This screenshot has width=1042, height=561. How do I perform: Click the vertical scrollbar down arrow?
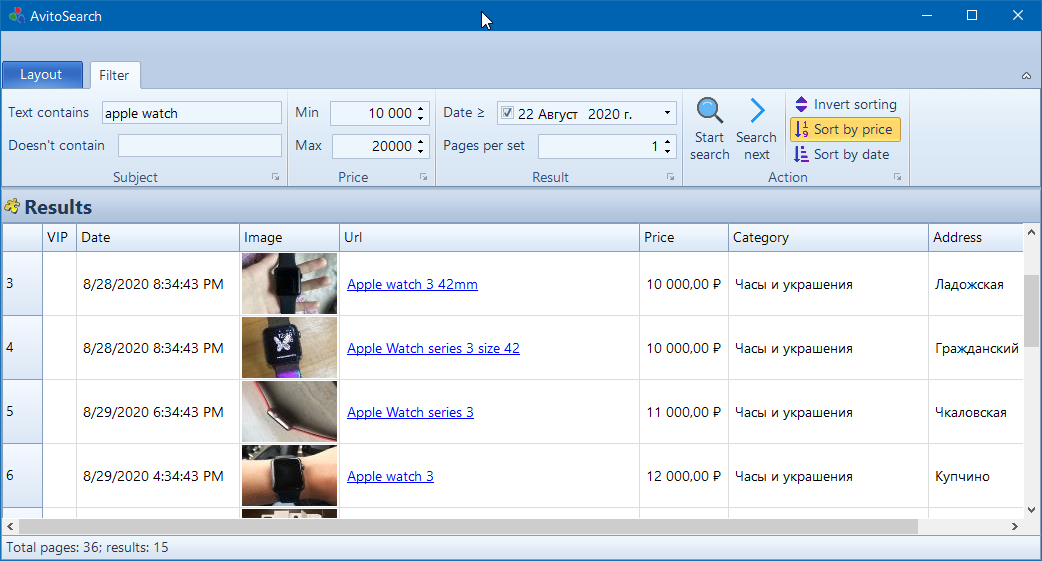pos(1031,510)
